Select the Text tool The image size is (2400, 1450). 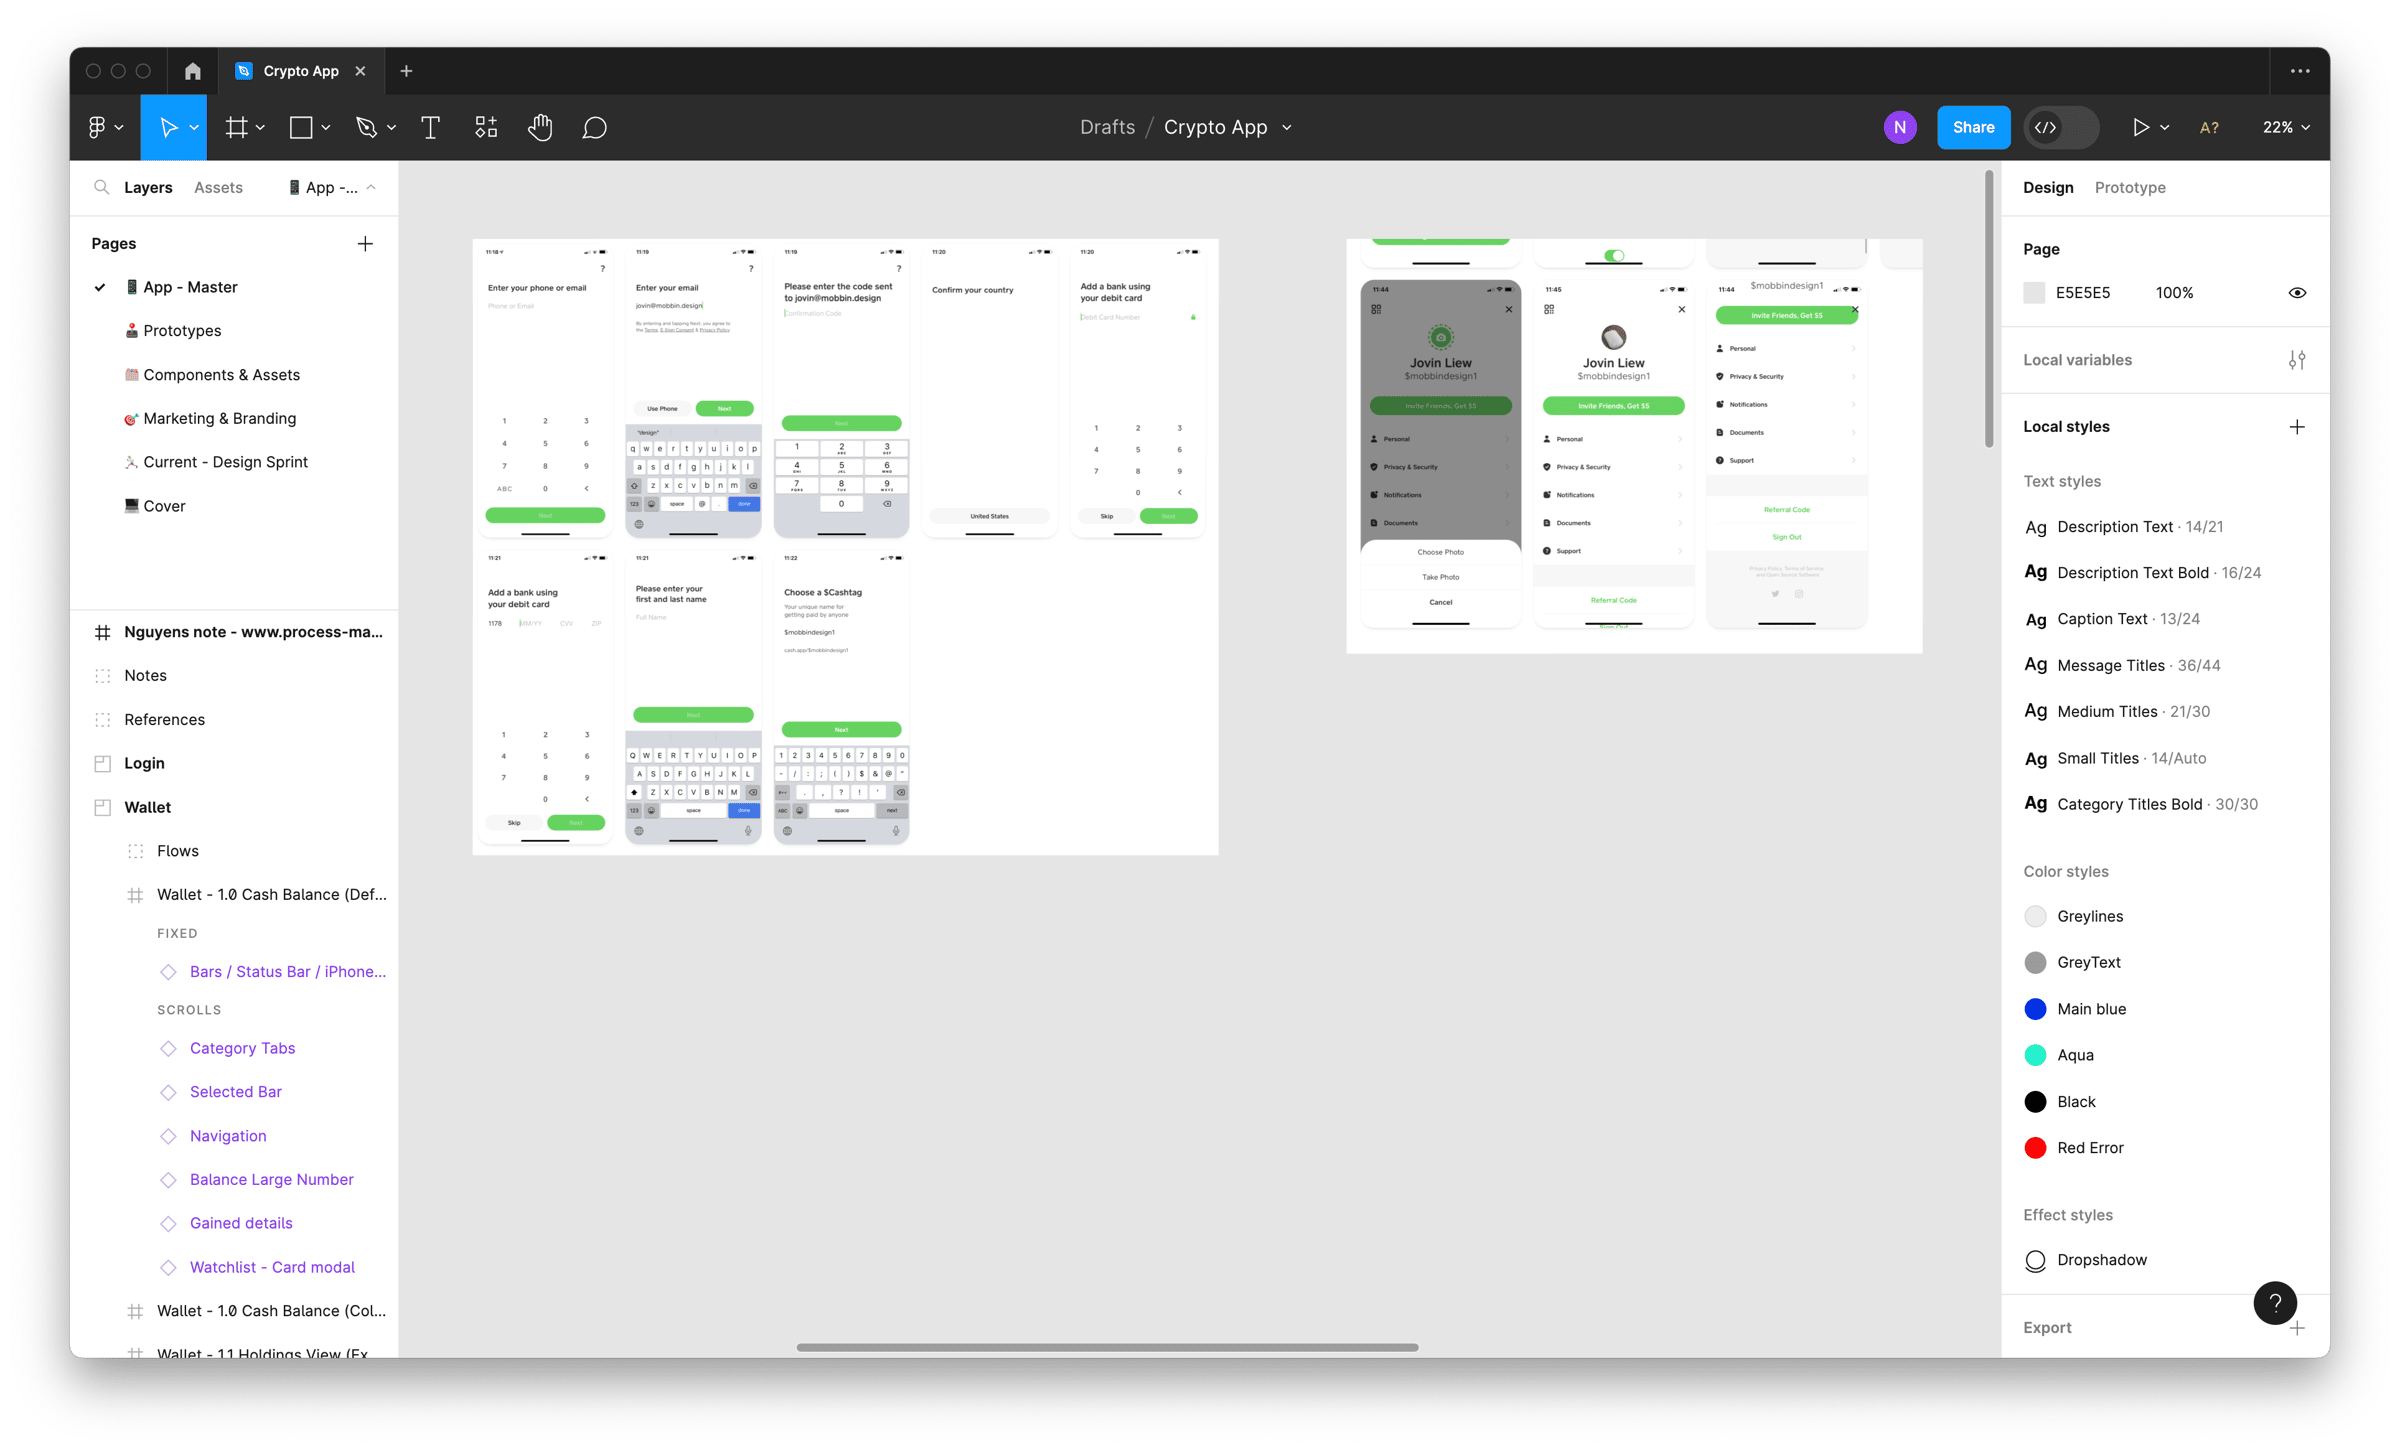[430, 127]
